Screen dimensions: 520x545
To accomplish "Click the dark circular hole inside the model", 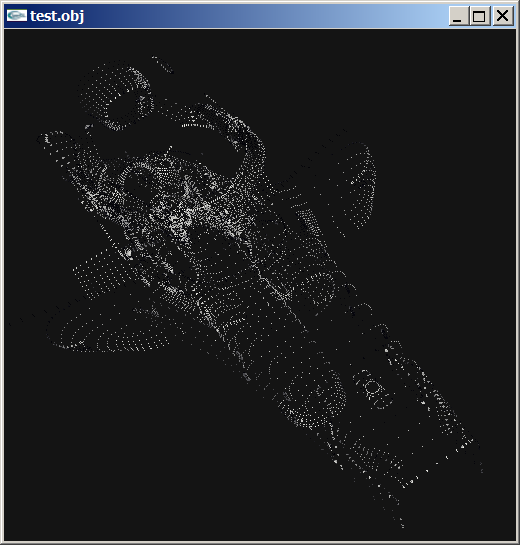I will (x=138, y=188).
